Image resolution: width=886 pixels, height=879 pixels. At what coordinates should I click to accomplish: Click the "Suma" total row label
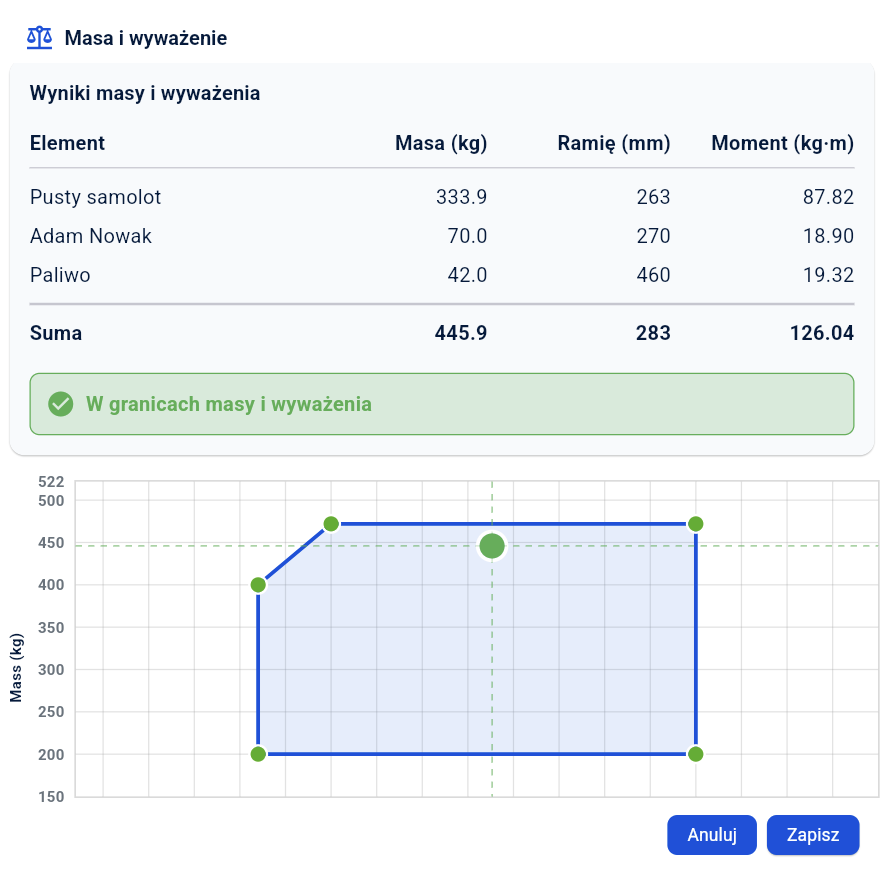[x=56, y=333]
